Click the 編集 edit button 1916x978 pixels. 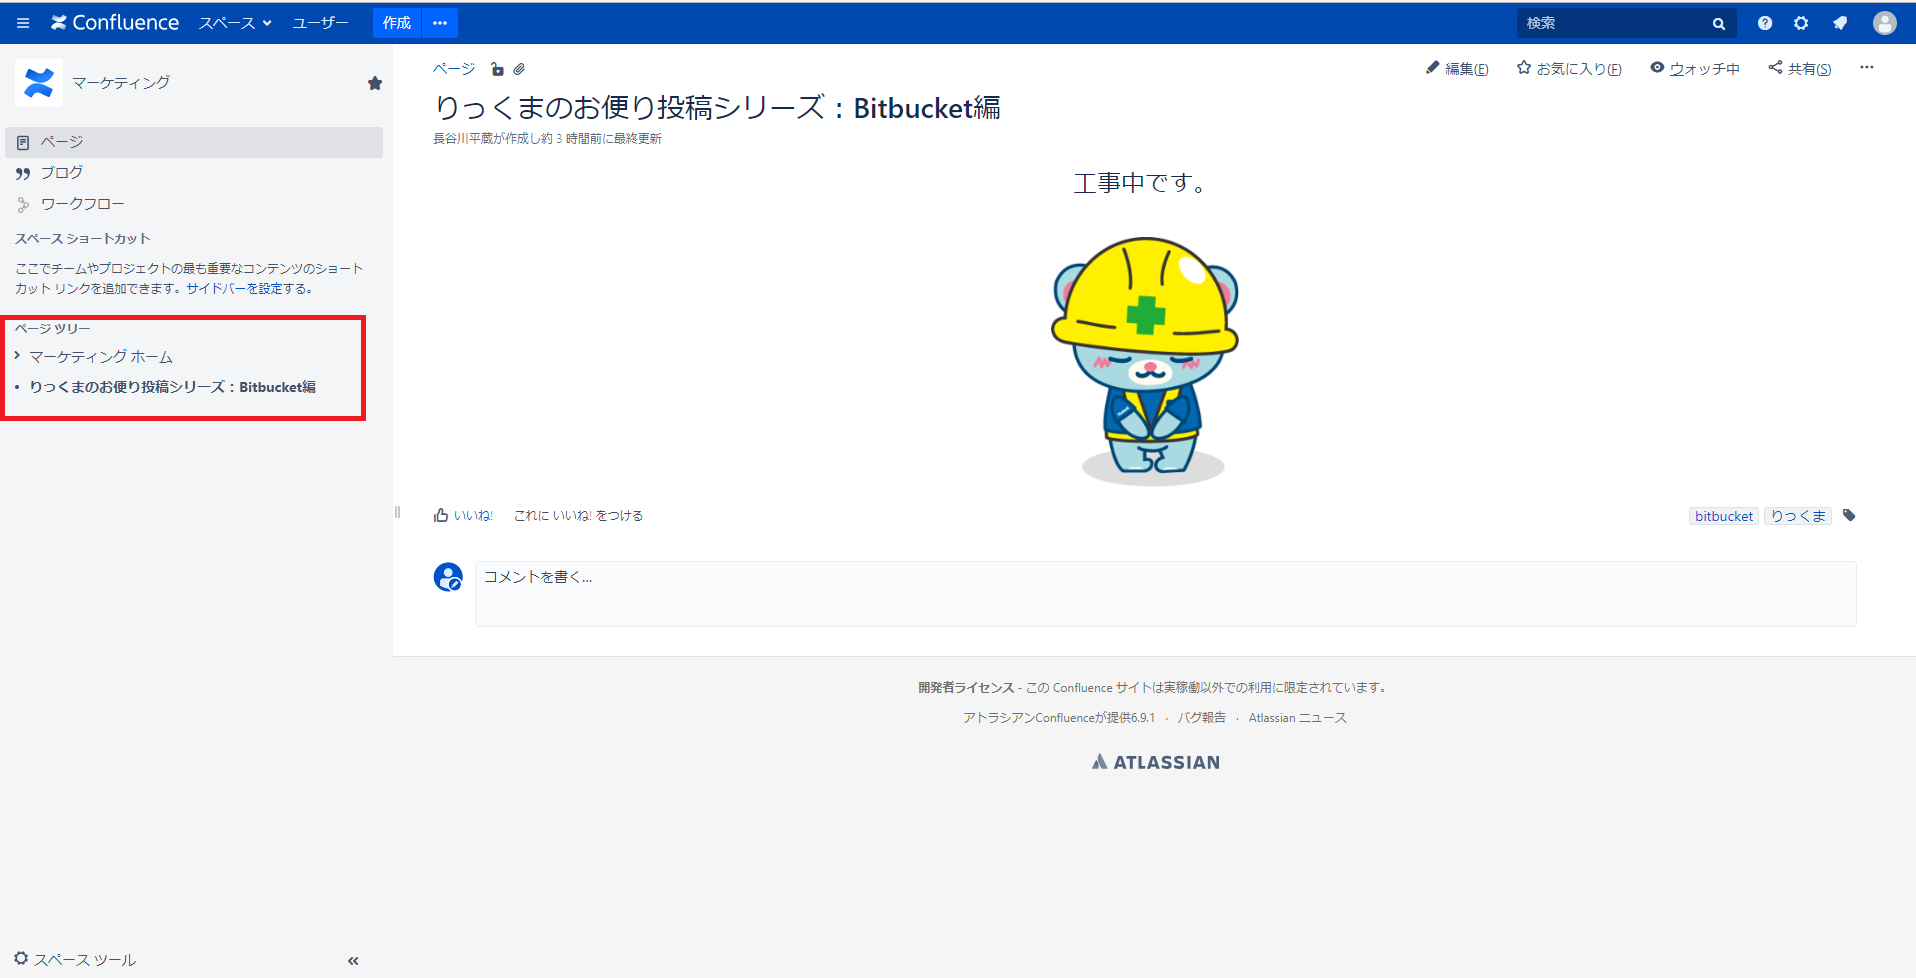1457,68
